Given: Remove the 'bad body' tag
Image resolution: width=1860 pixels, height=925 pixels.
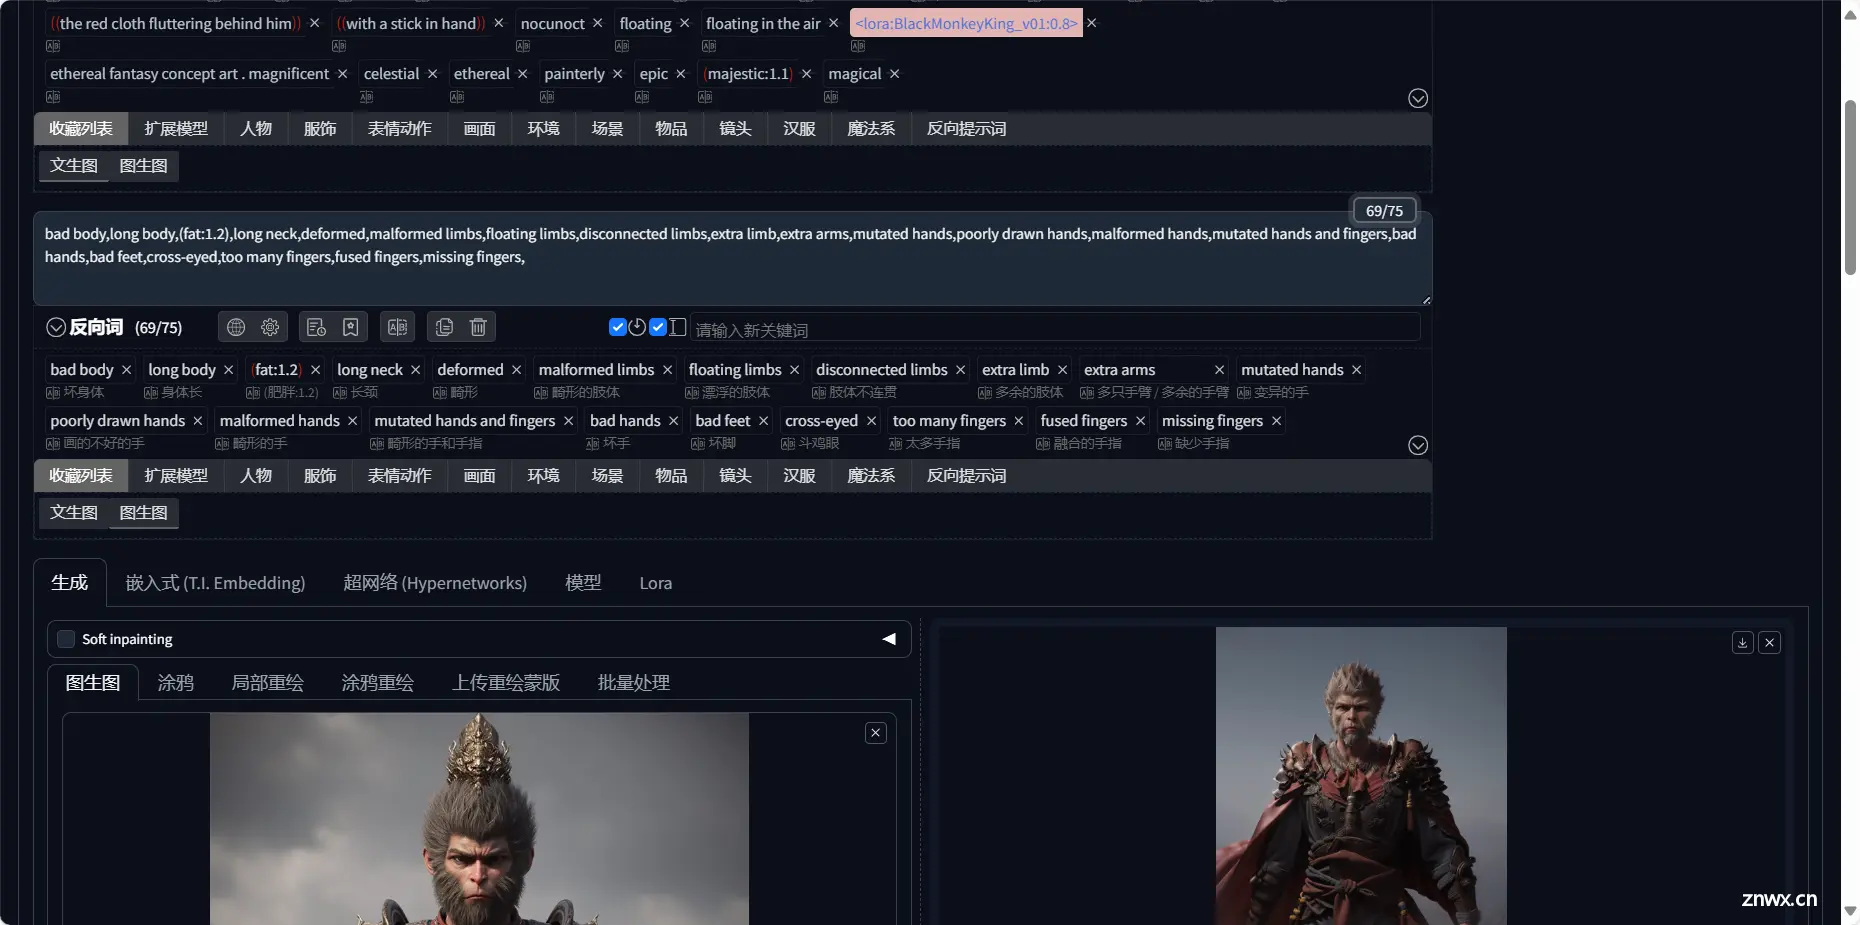Looking at the screenshot, I should pos(126,370).
